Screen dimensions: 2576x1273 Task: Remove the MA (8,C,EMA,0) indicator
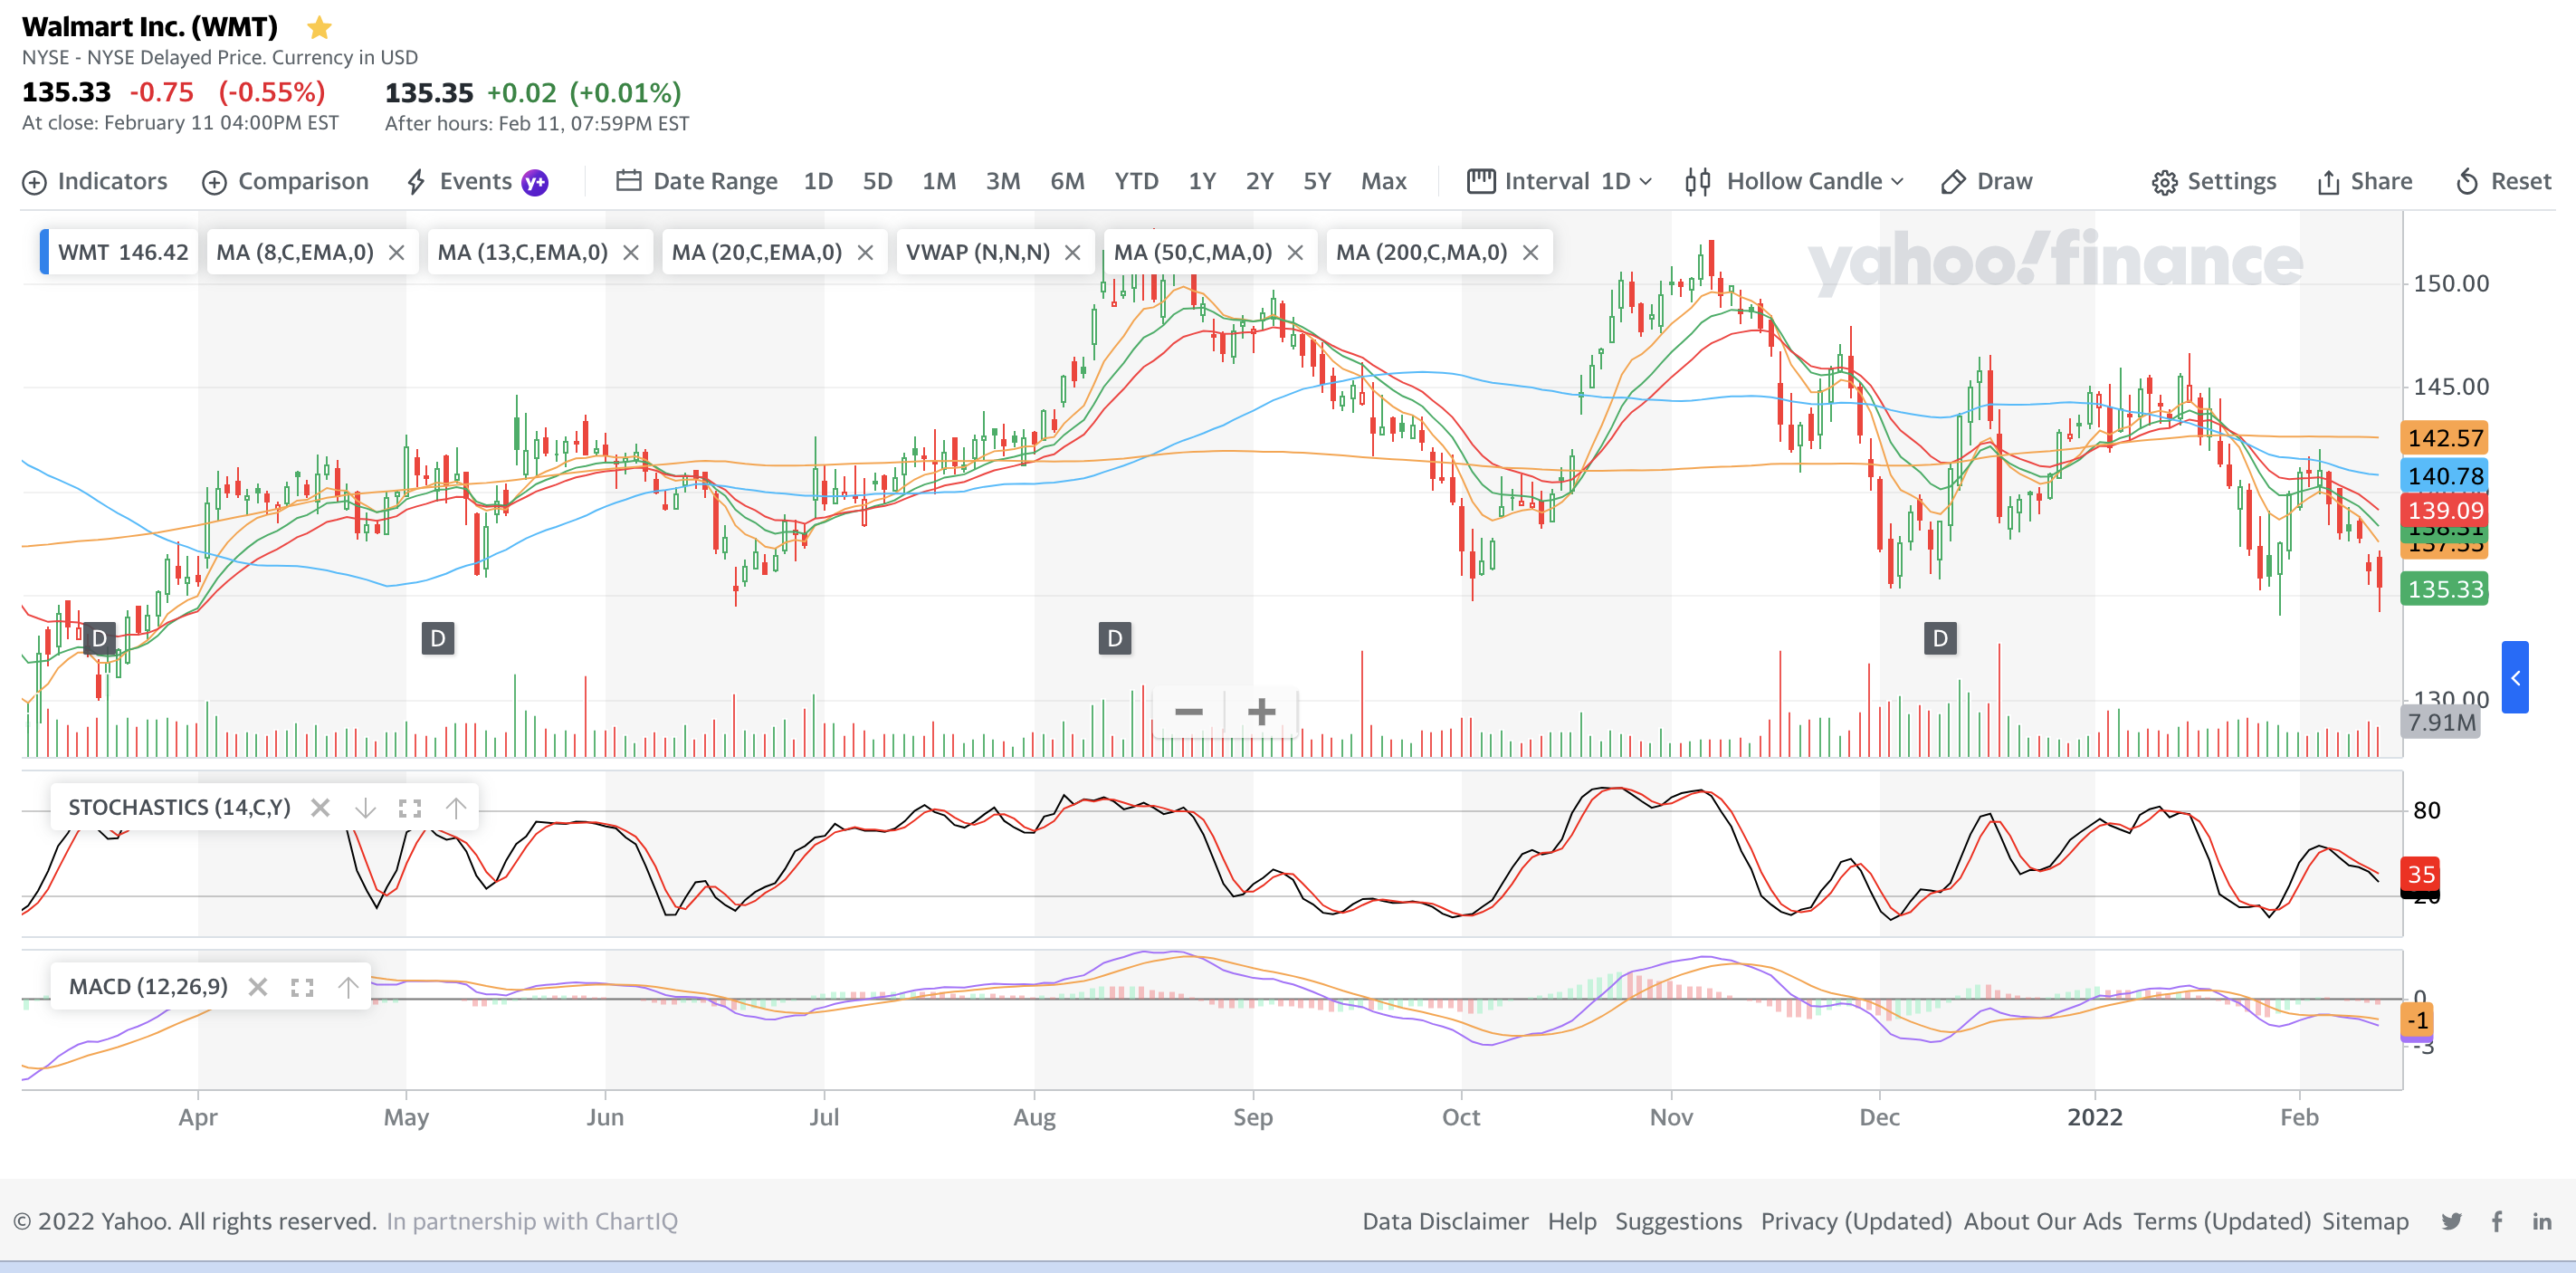397,252
